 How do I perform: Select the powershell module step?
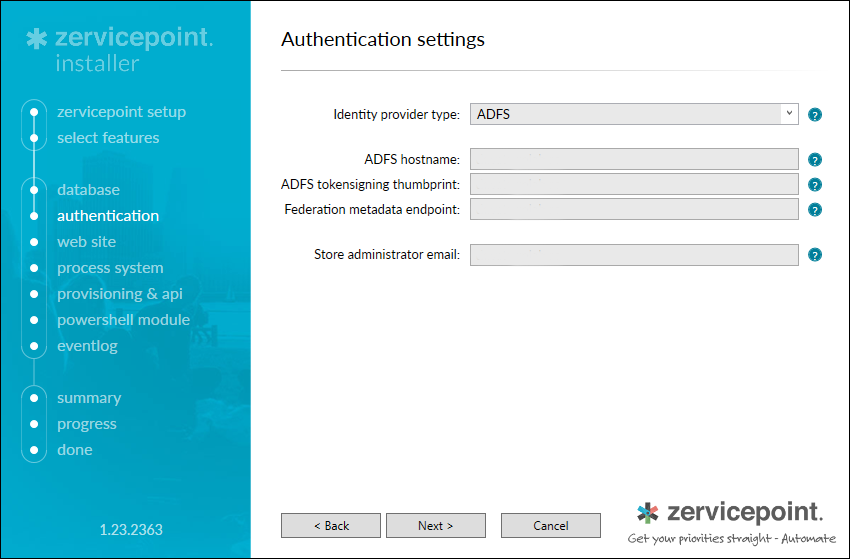click(x=124, y=320)
